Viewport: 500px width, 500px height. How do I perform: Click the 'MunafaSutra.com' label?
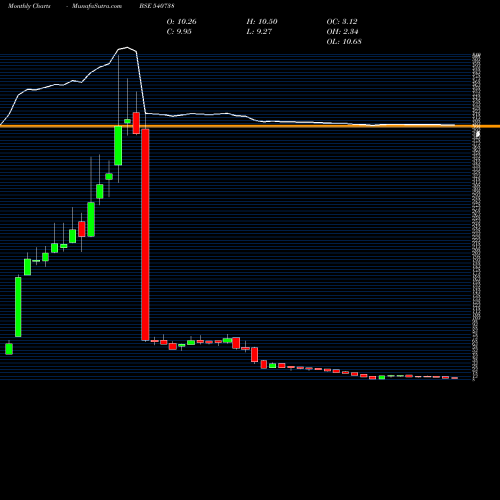coord(97,6)
